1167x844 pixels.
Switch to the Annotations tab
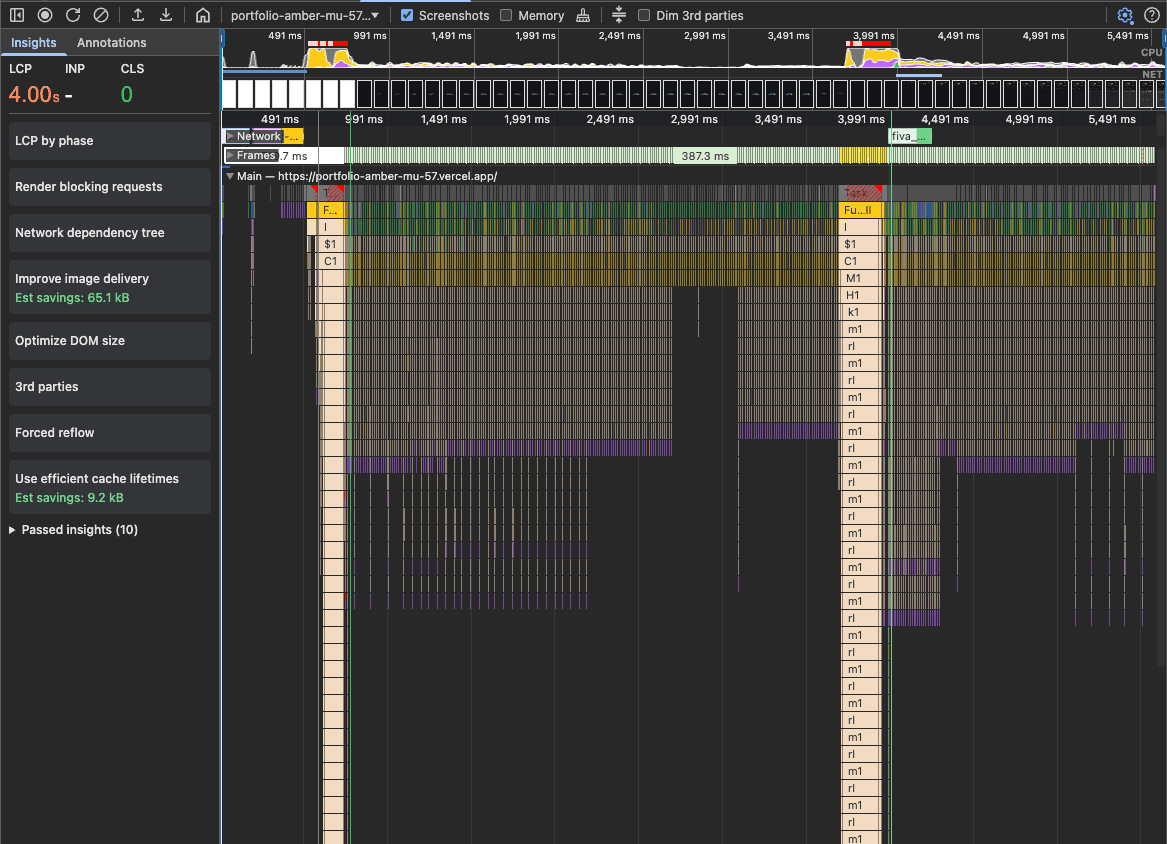(x=111, y=42)
